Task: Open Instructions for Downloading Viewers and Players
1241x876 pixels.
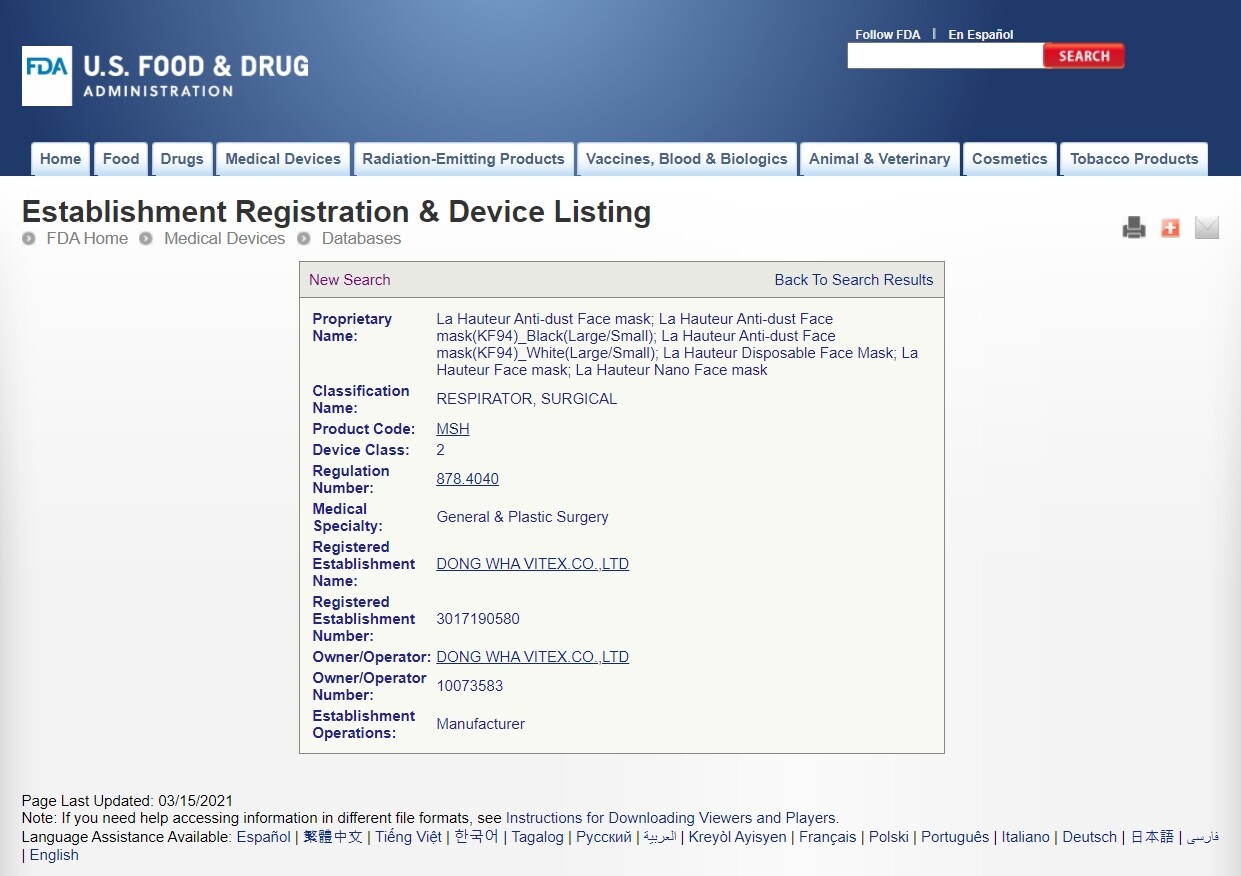Action: 672,818
